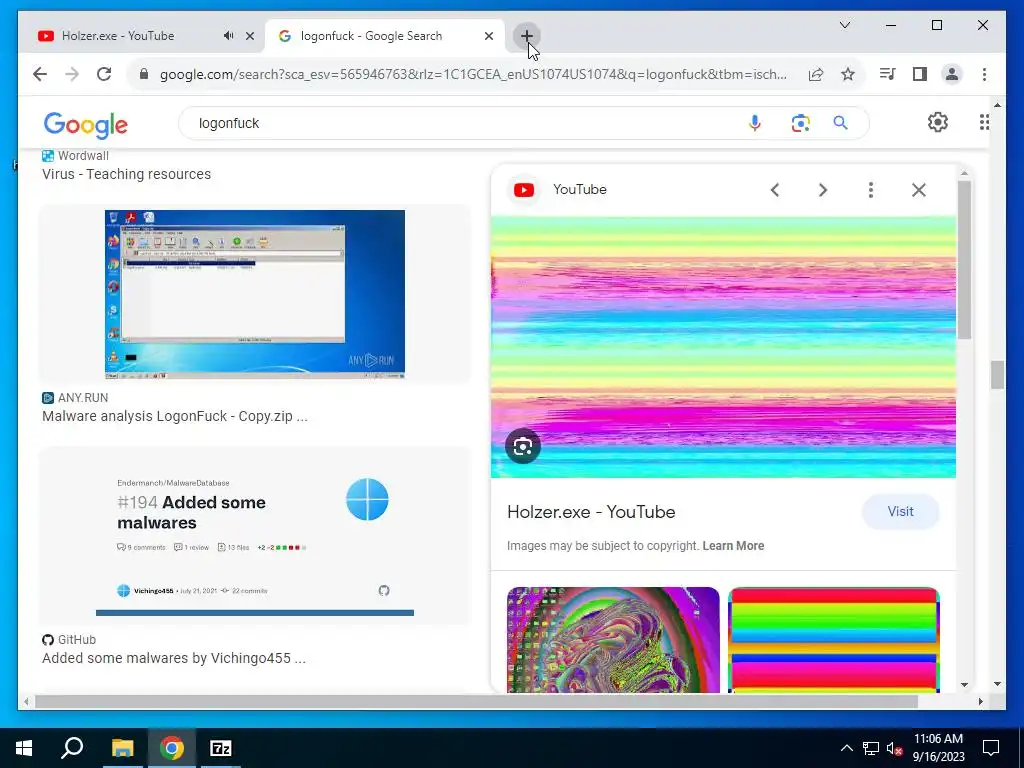Open the Learn More copyright link
Screen dimensions: 1024x768
click(x=733, y=546)
